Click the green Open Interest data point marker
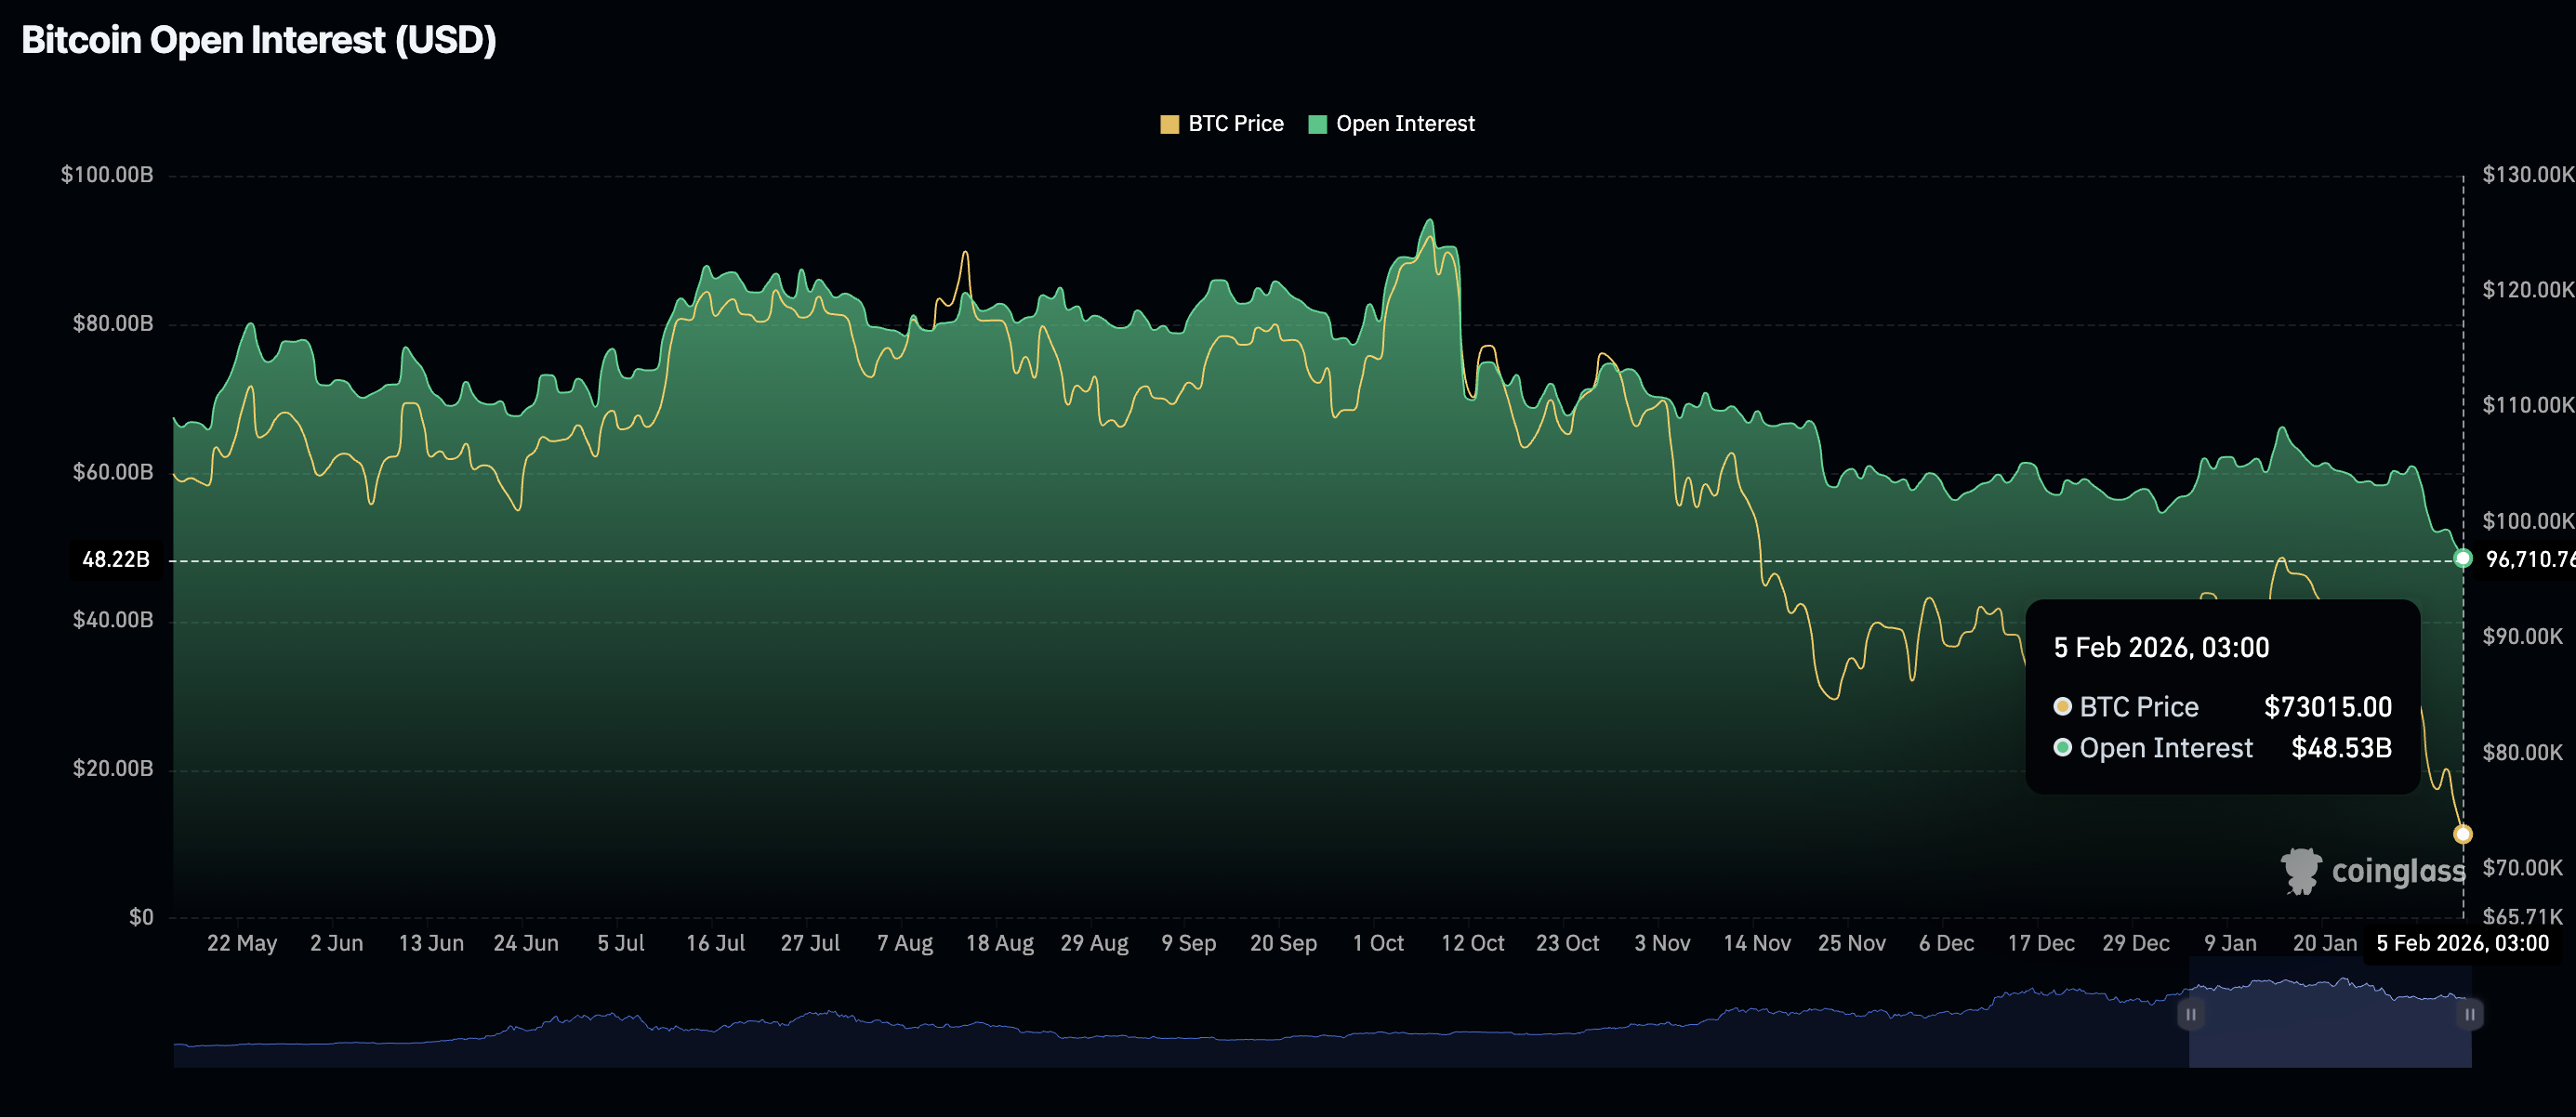 2463,558
